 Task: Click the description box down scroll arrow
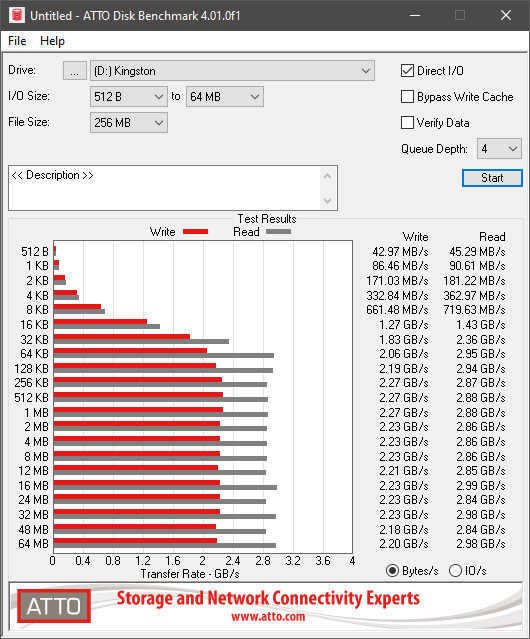tap(328, 200)
